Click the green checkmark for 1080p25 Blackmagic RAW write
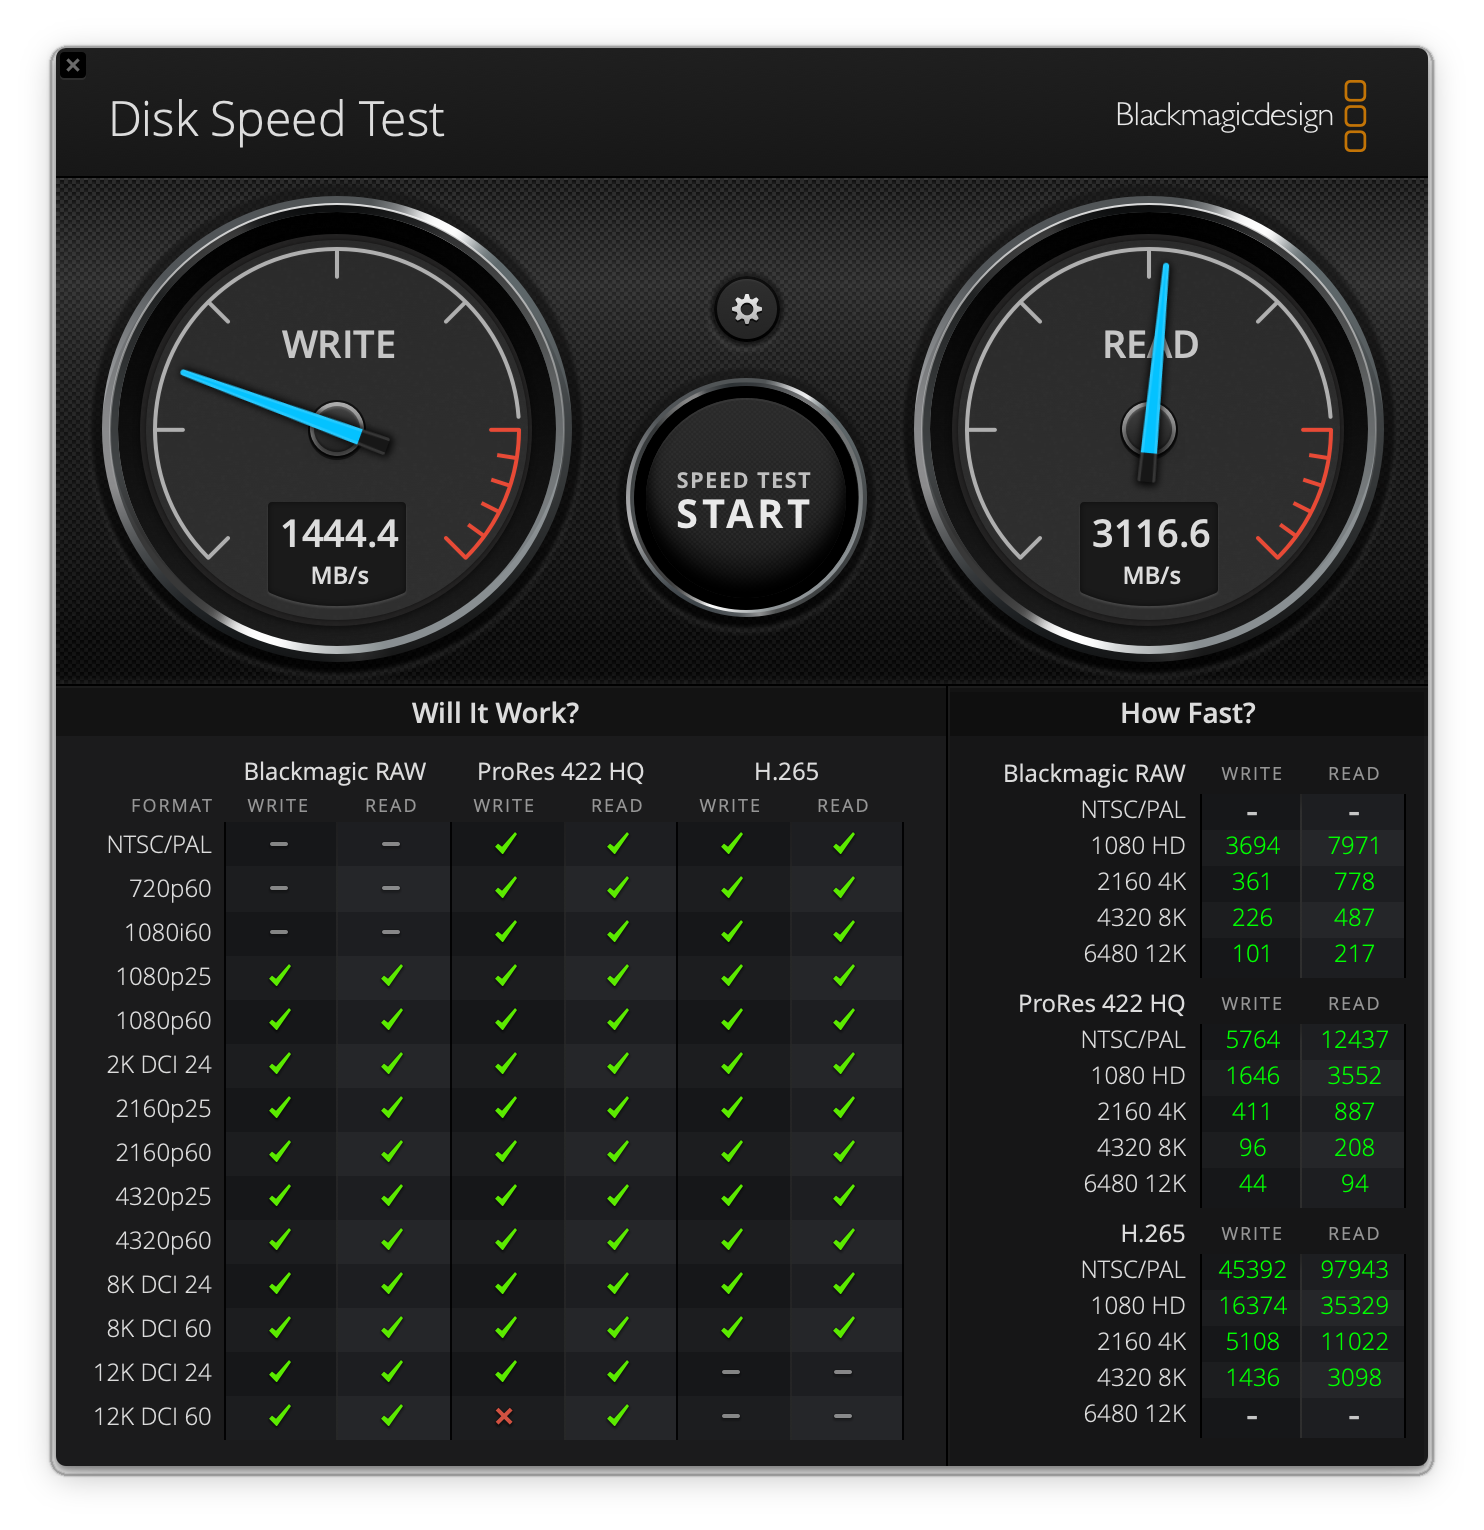Screen dimensions: 1484x1530 point(279,976)
